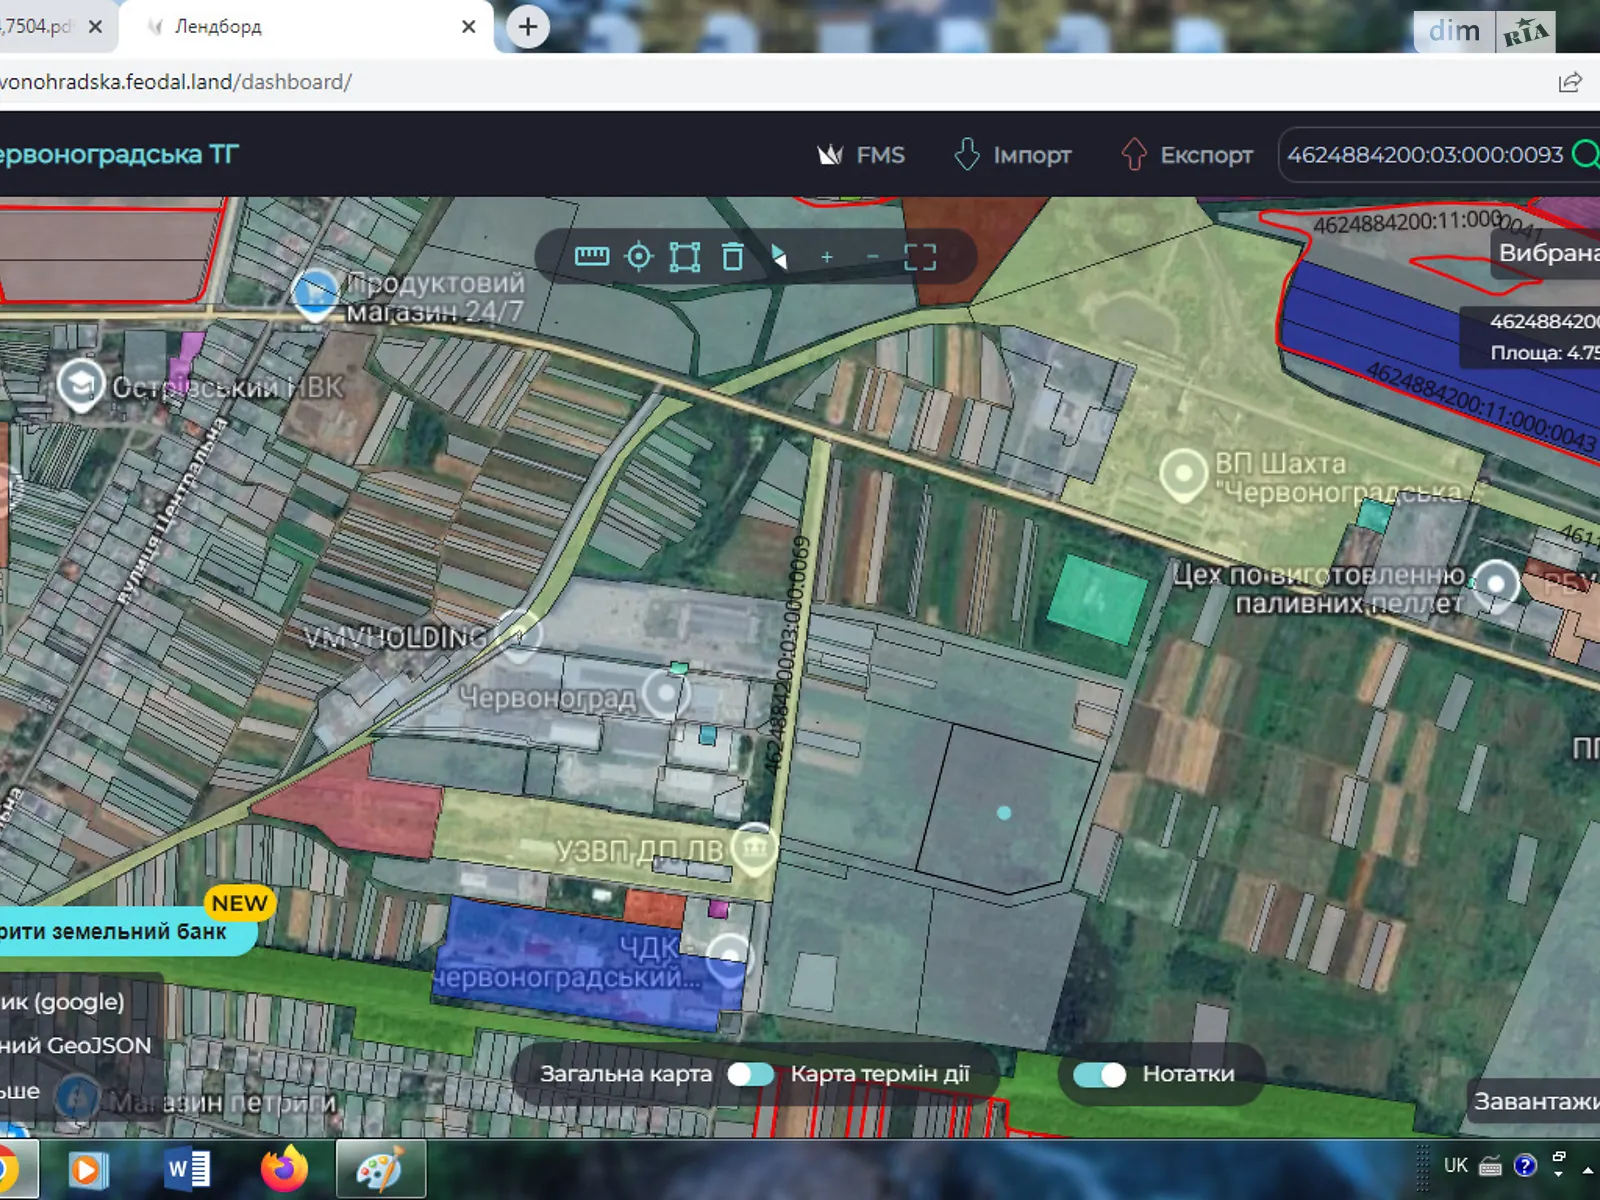
Task: Click the ВП Шахта Червоноградська map marker
Action: point(1183,472)
